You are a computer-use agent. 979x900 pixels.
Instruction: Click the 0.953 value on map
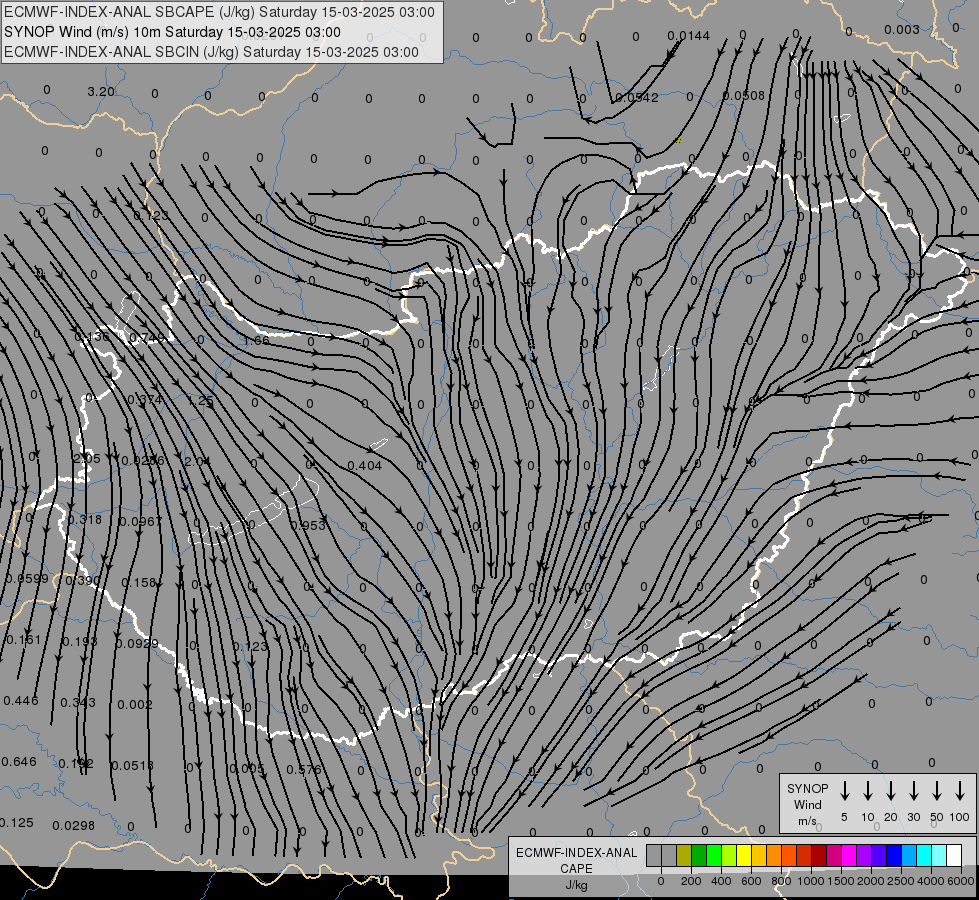[x=308, y=526]
